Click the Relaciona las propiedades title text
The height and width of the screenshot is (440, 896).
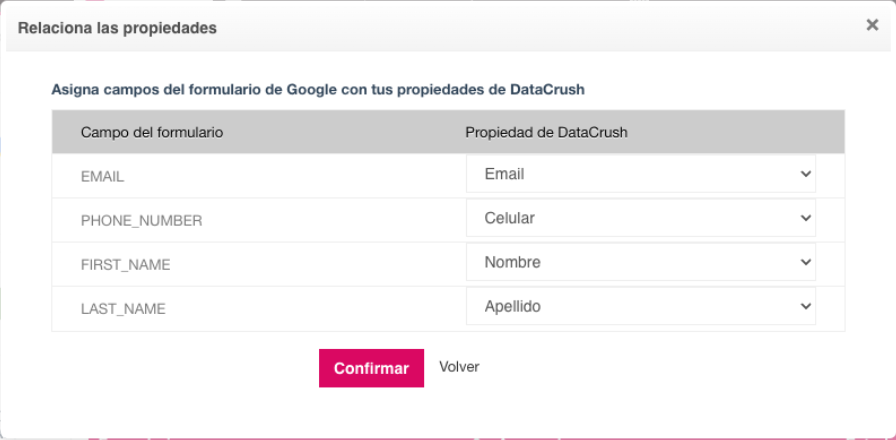[x=117, y=28]
